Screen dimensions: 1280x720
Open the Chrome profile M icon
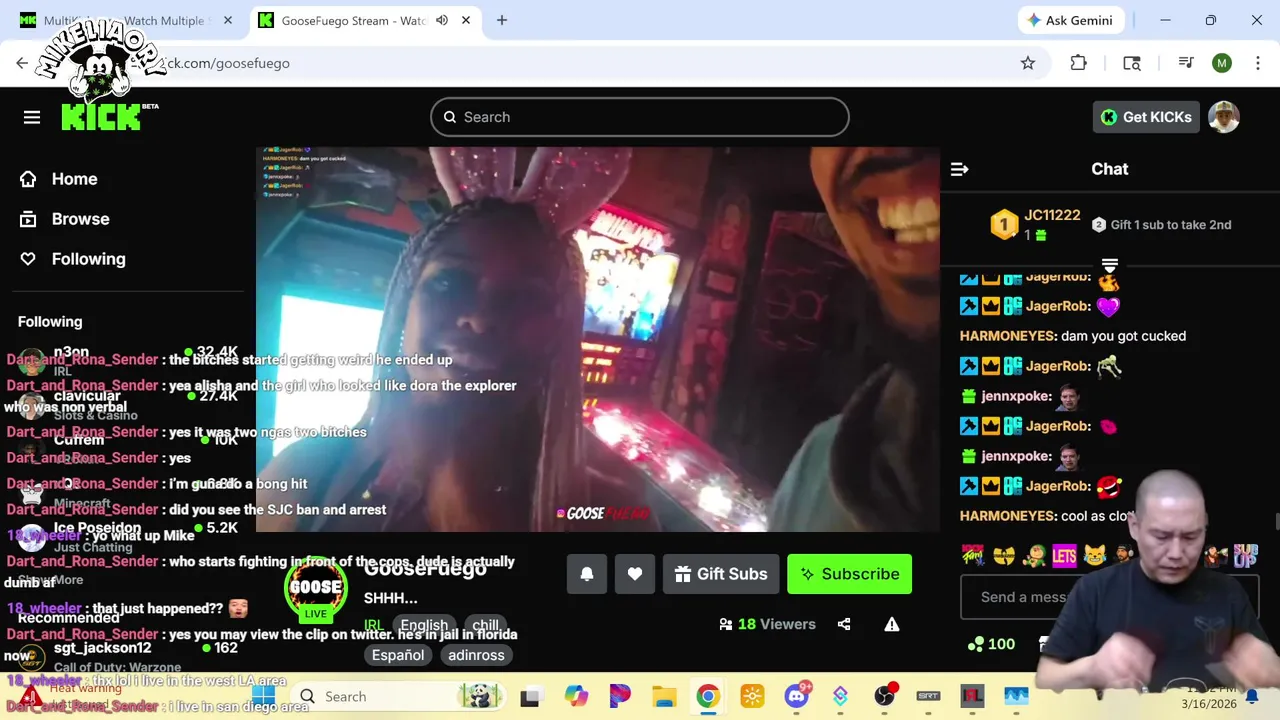pyautogui.click(x=1222, y=63)
